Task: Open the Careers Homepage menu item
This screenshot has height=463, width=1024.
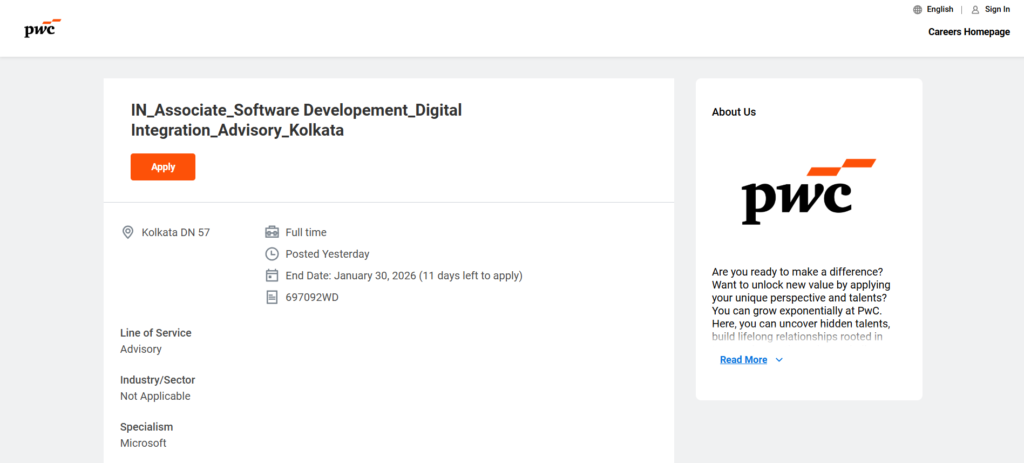Action: point(968,32)
